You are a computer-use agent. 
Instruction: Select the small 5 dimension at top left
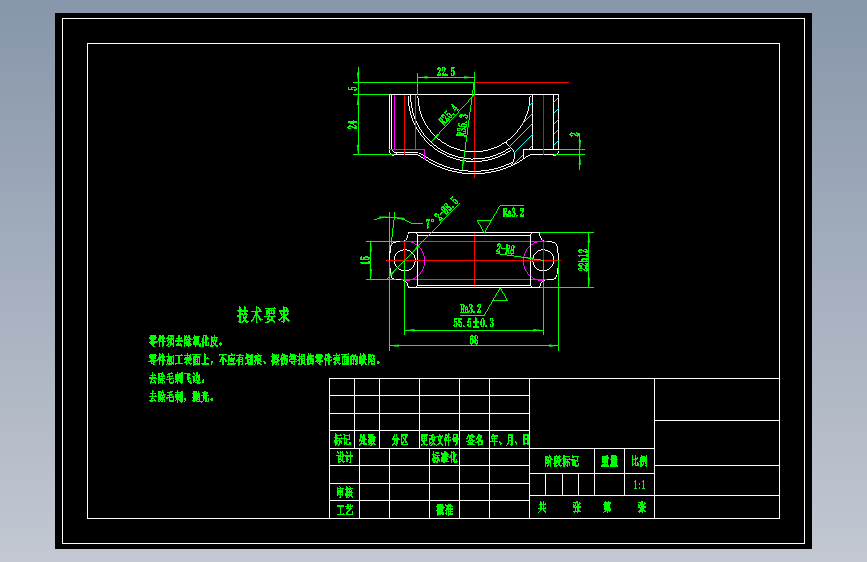[x=352, y=88]
